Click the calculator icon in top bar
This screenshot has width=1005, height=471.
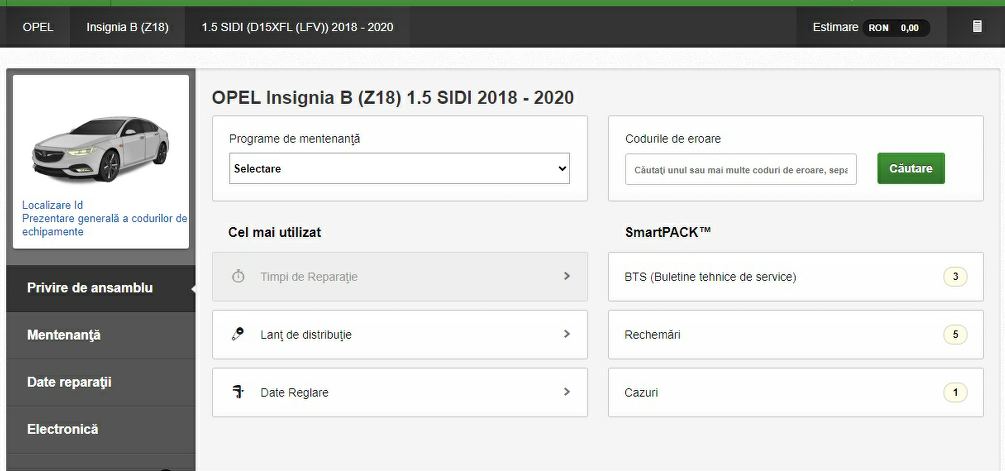tap(977, 27)
